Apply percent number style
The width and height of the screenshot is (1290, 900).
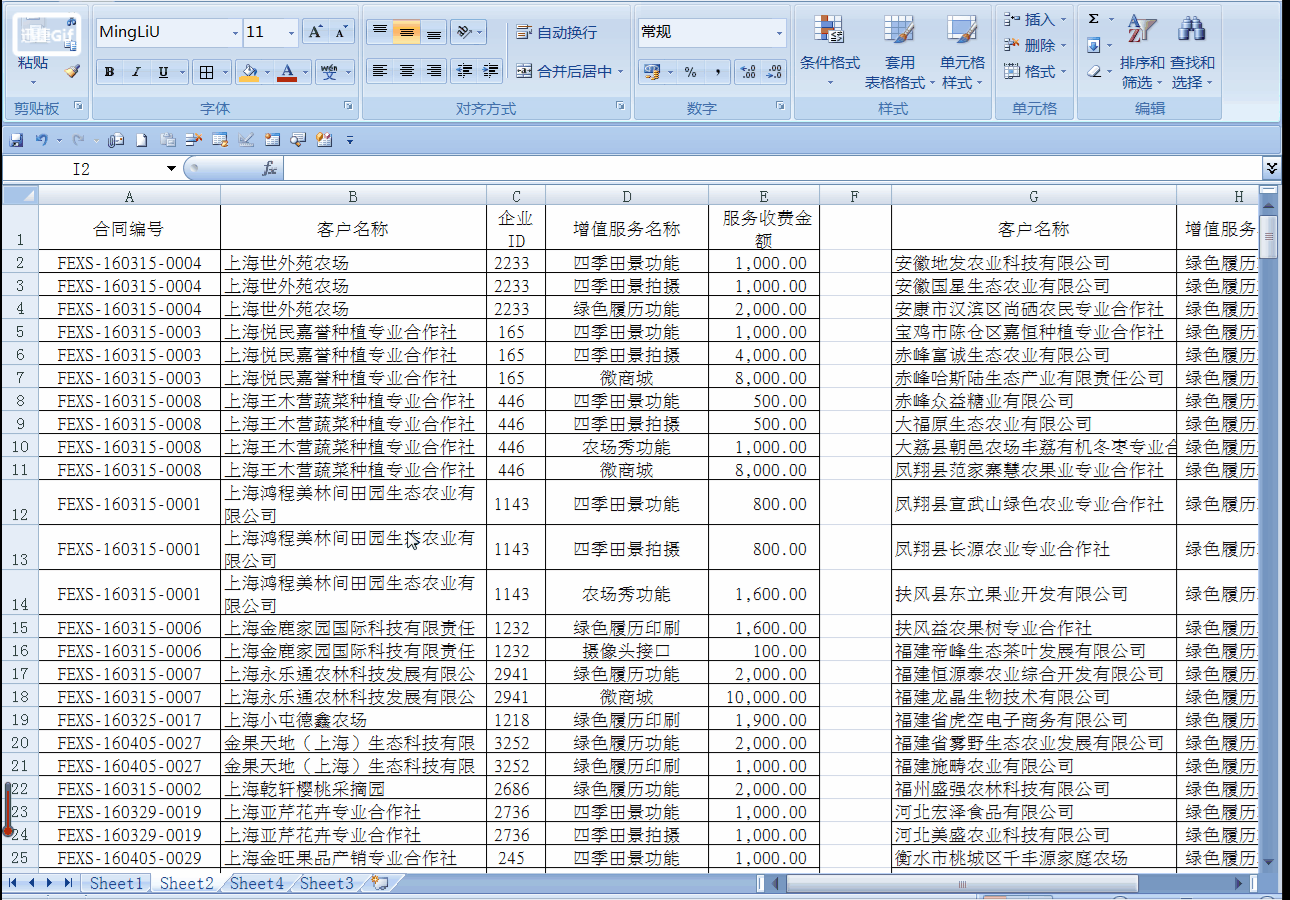(688, 72)
